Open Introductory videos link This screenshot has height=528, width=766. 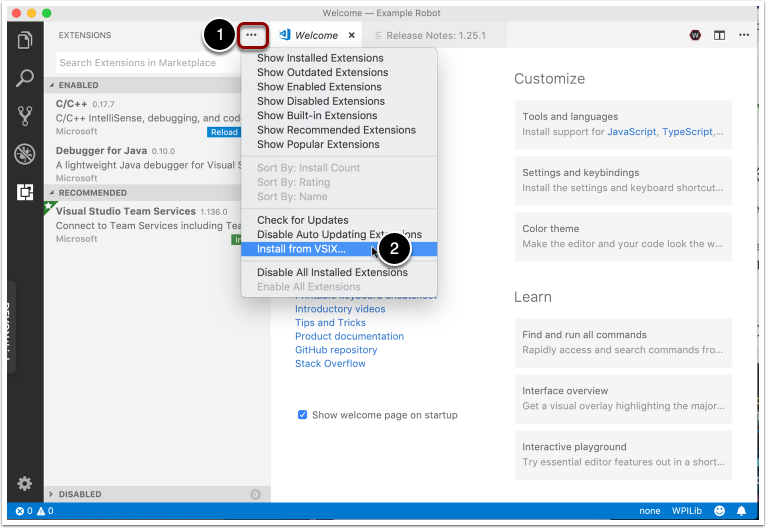coord(340,309)
